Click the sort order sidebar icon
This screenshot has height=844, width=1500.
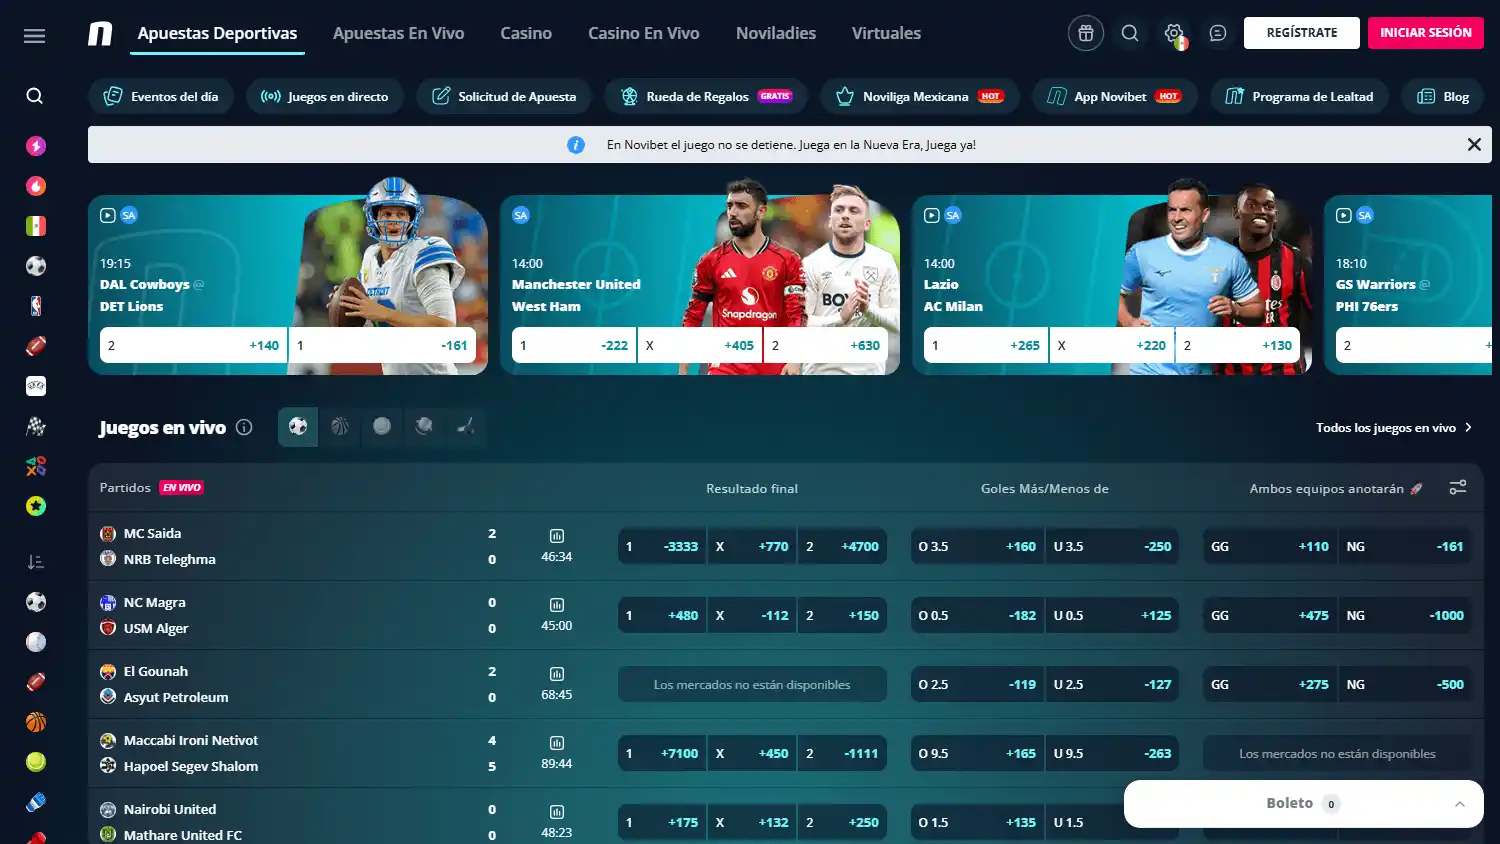point(36,562)
